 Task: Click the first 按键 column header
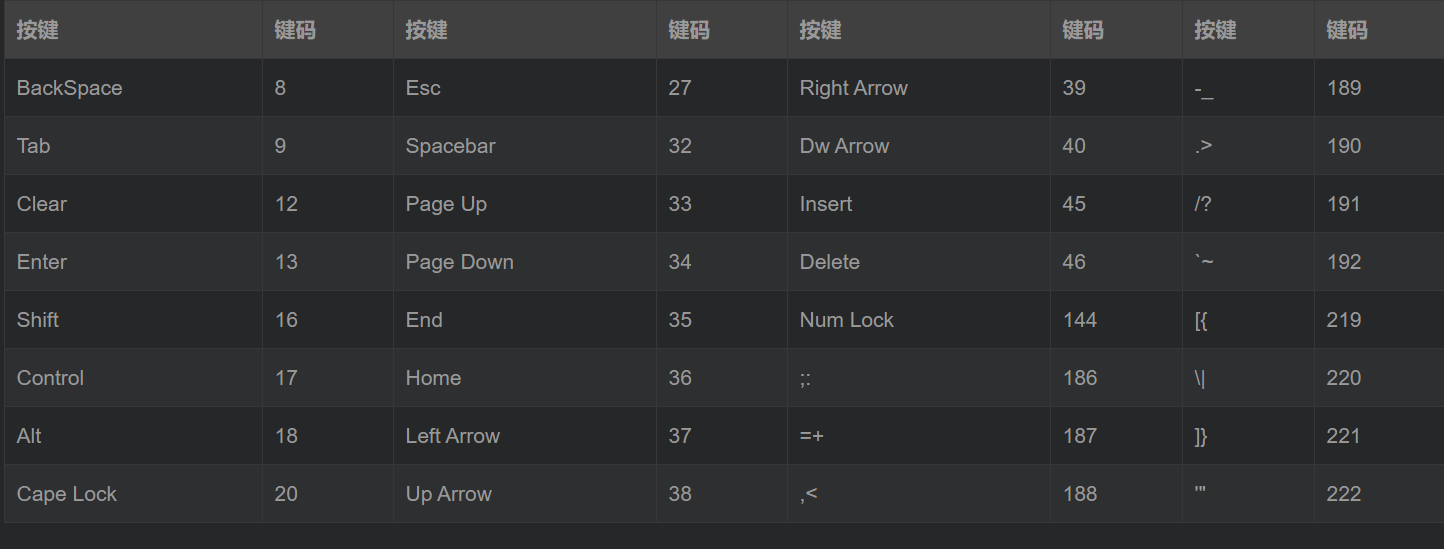point(38,30)
